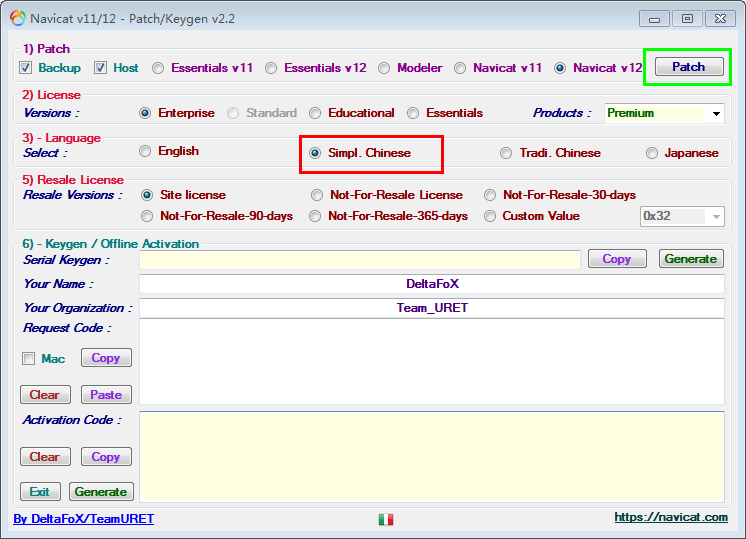Copy the Activation Code
The height and width of the screenshot is (539, 746).
click(106, 457)
